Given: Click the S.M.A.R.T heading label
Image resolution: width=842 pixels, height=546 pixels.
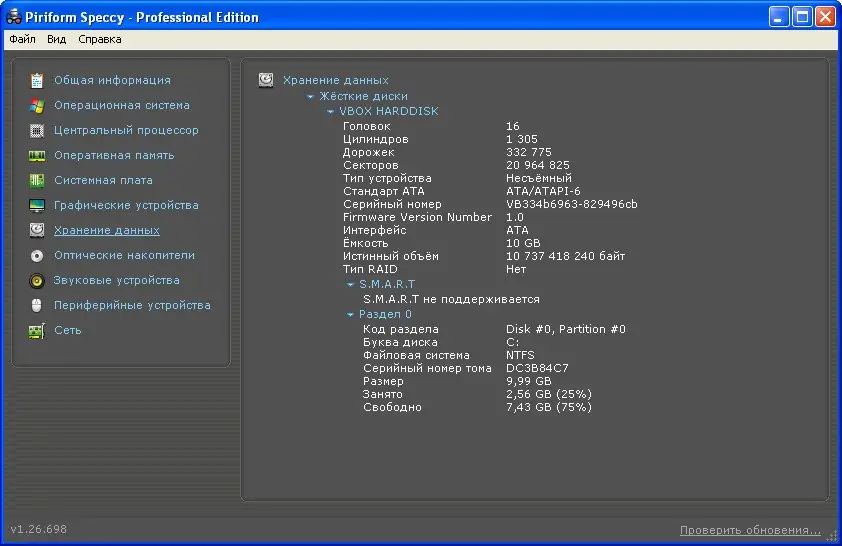Looking at the screenshot, I should click(x=387, y=284).
